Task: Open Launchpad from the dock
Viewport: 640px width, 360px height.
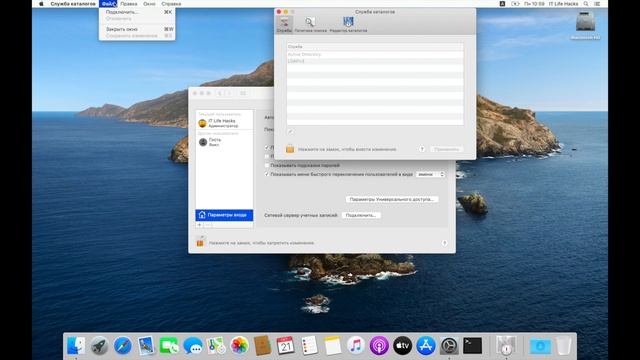Action: click(99, 346)
